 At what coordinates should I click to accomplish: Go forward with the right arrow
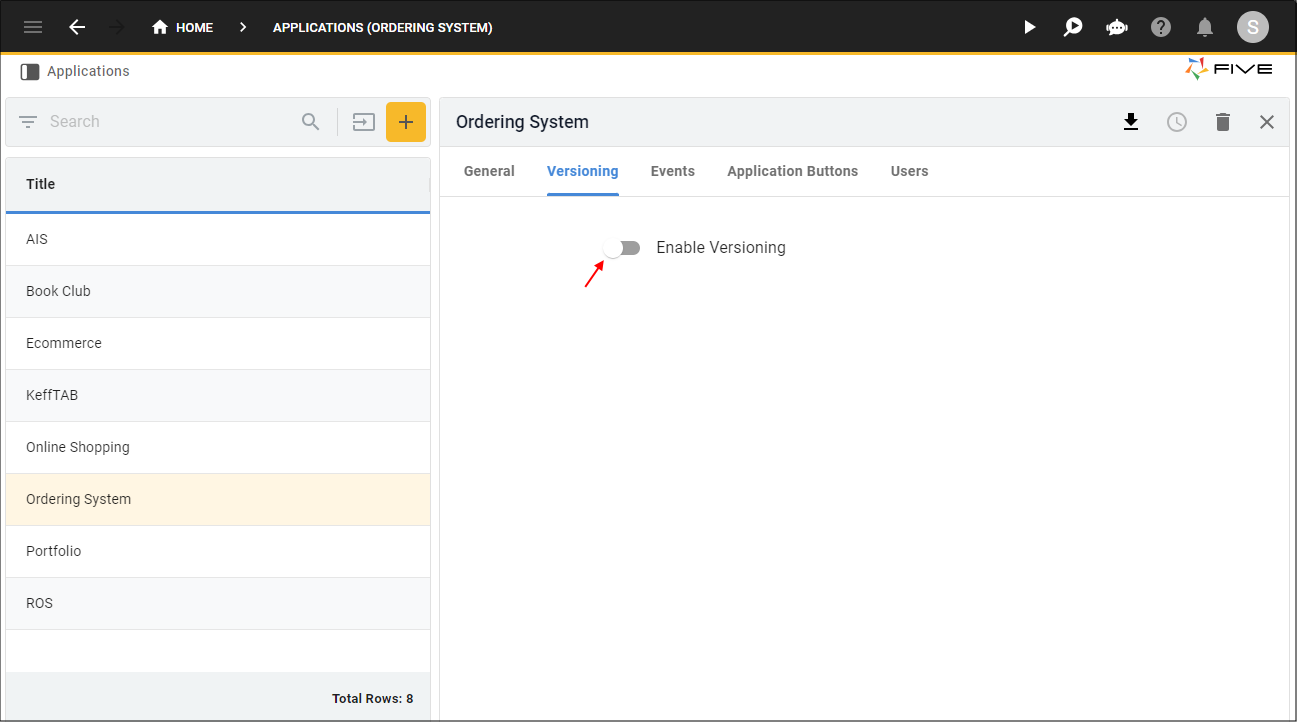tap(117, 27)
